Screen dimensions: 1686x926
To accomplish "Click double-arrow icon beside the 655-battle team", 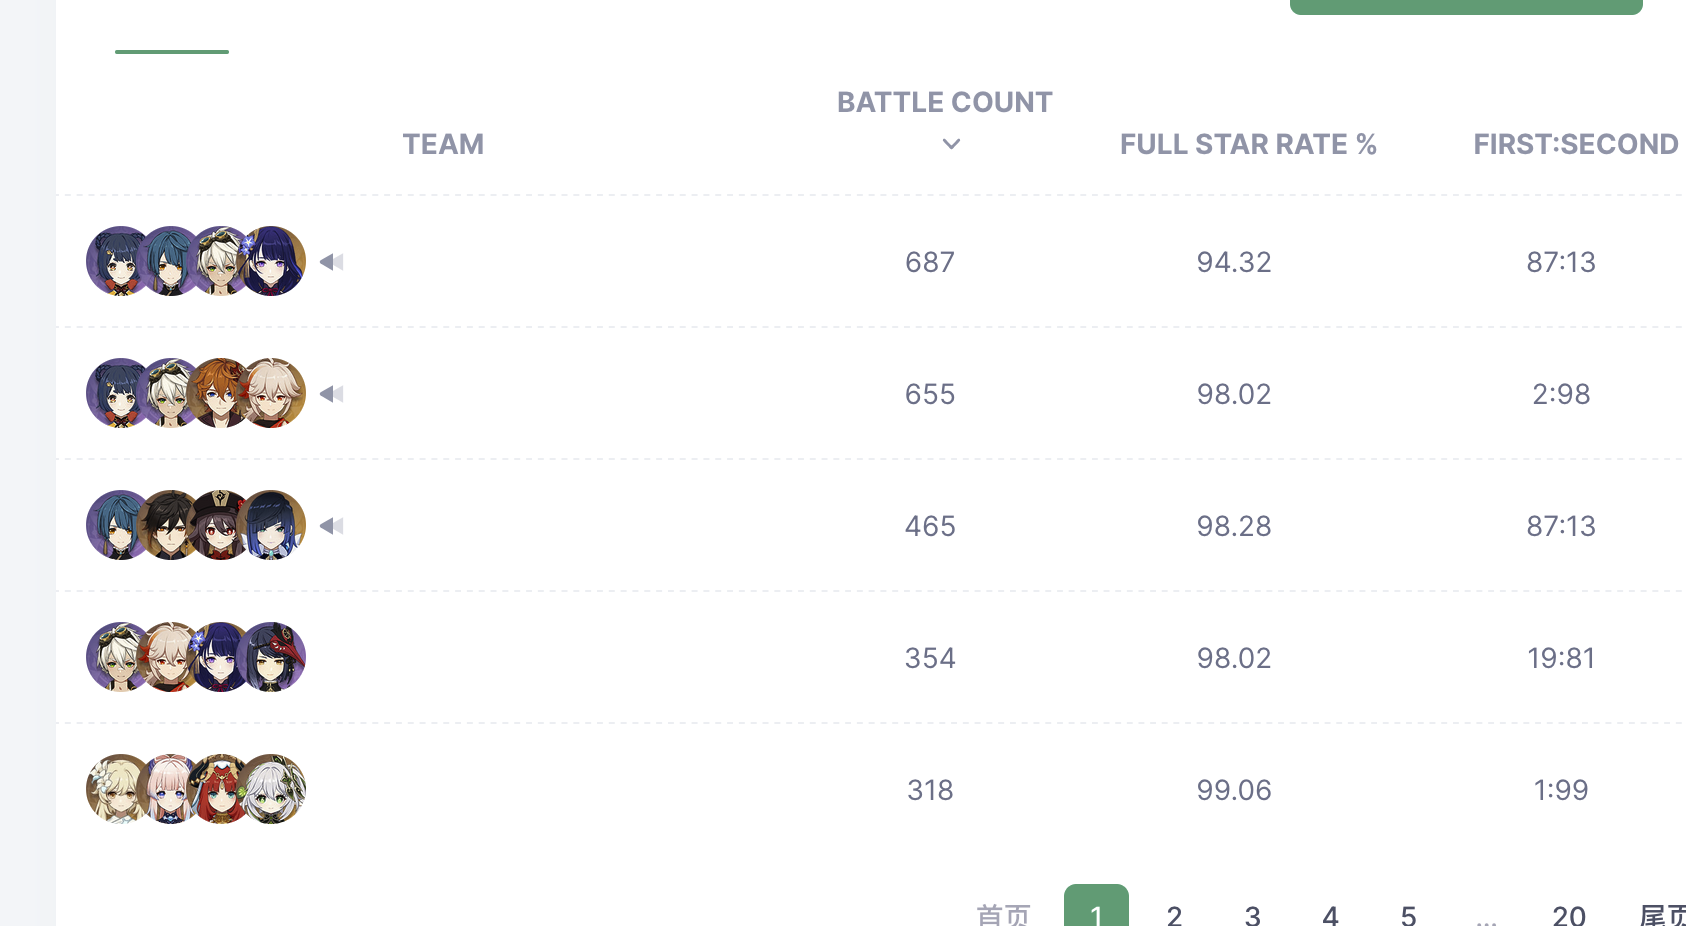I will point(332,394).
